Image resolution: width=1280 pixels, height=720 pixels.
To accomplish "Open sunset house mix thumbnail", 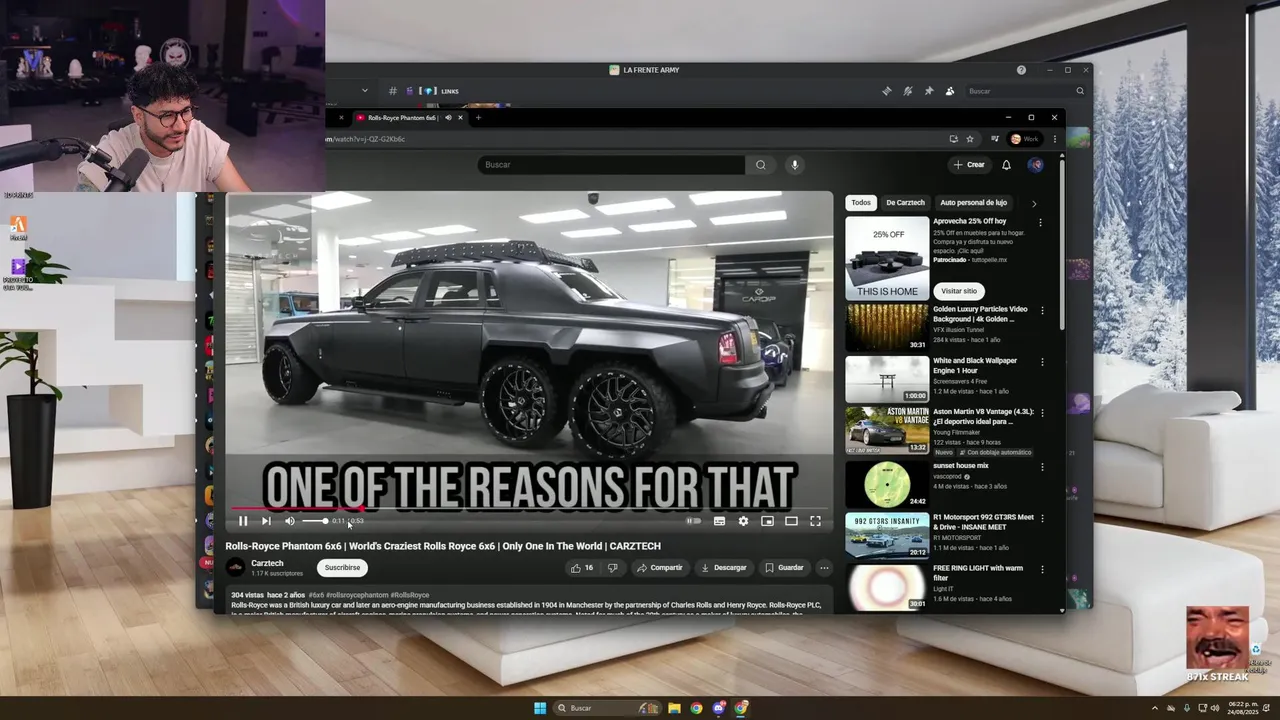I will point(887,484).
